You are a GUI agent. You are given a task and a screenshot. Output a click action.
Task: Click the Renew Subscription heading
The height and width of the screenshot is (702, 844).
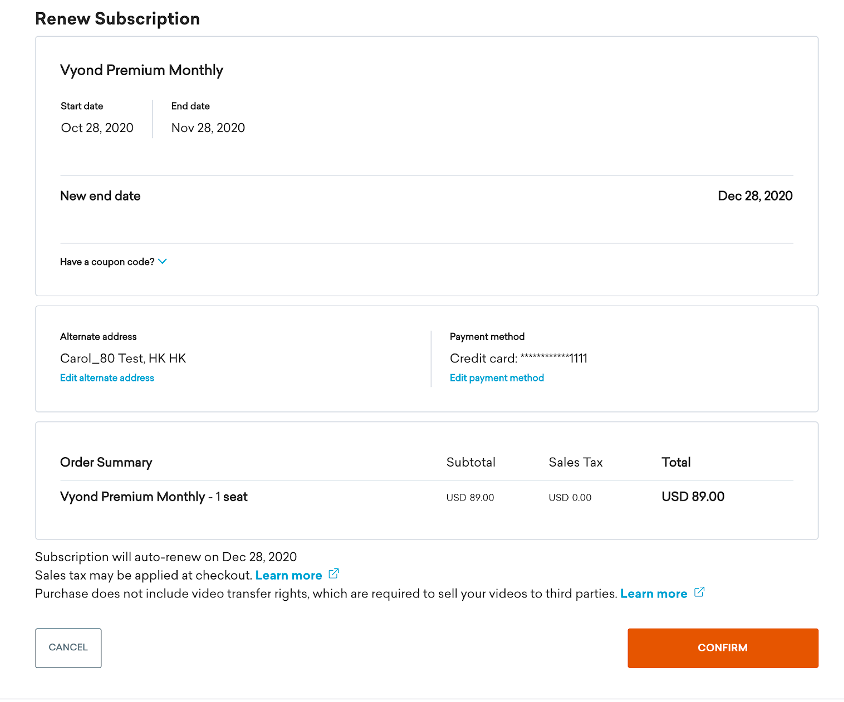(117, 19)
